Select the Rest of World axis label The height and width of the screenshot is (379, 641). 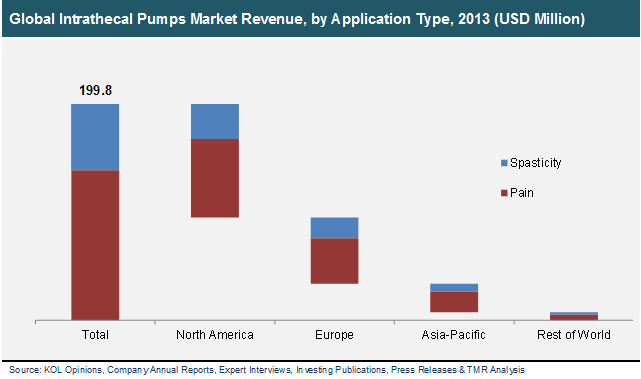point(574,334)
